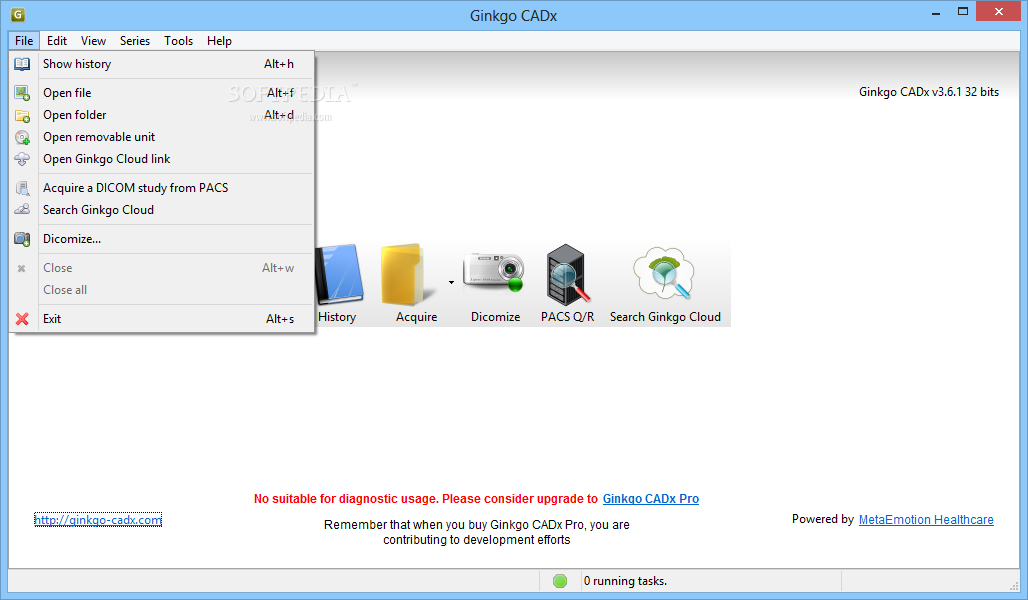Select Show history menu entry
Image resolution: width=1028 pixels, height=600 pixels.
point(162,64)
